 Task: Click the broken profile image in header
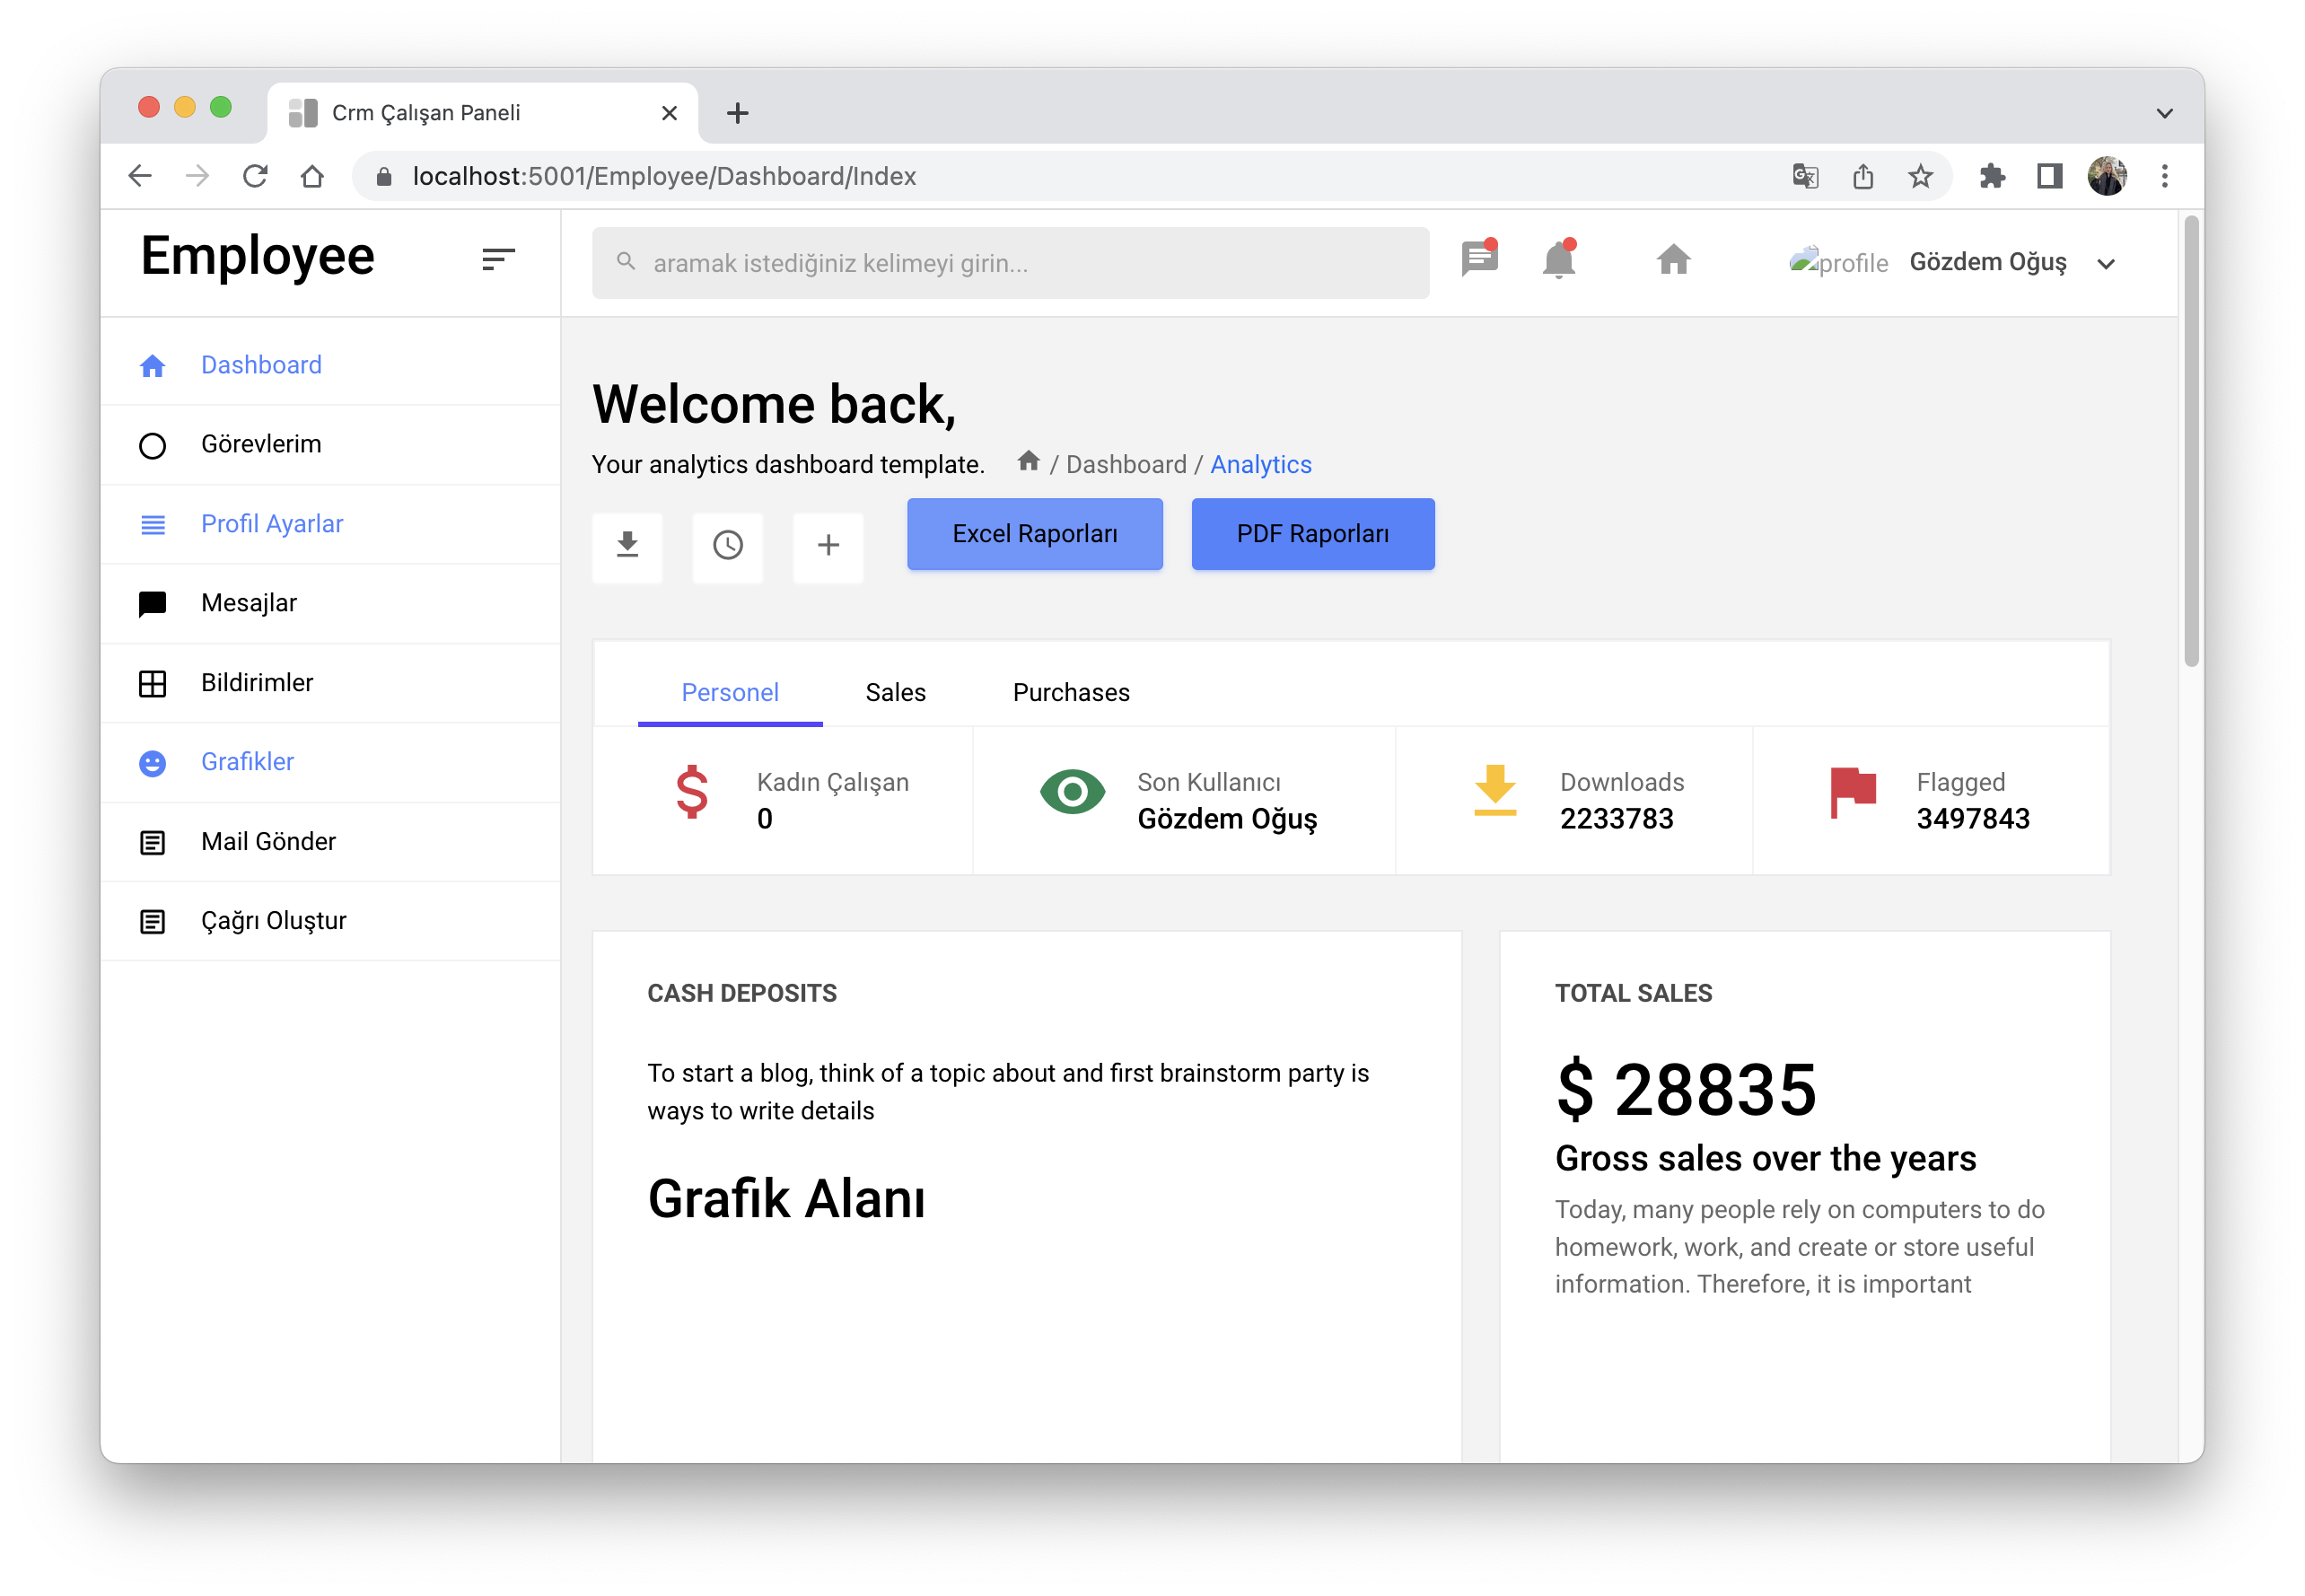coord(1838,262)
